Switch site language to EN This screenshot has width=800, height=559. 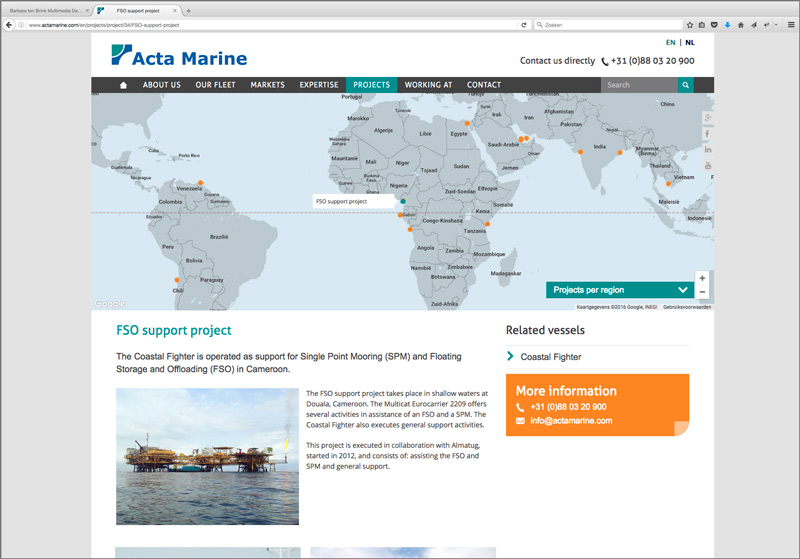tap(670, 43)
